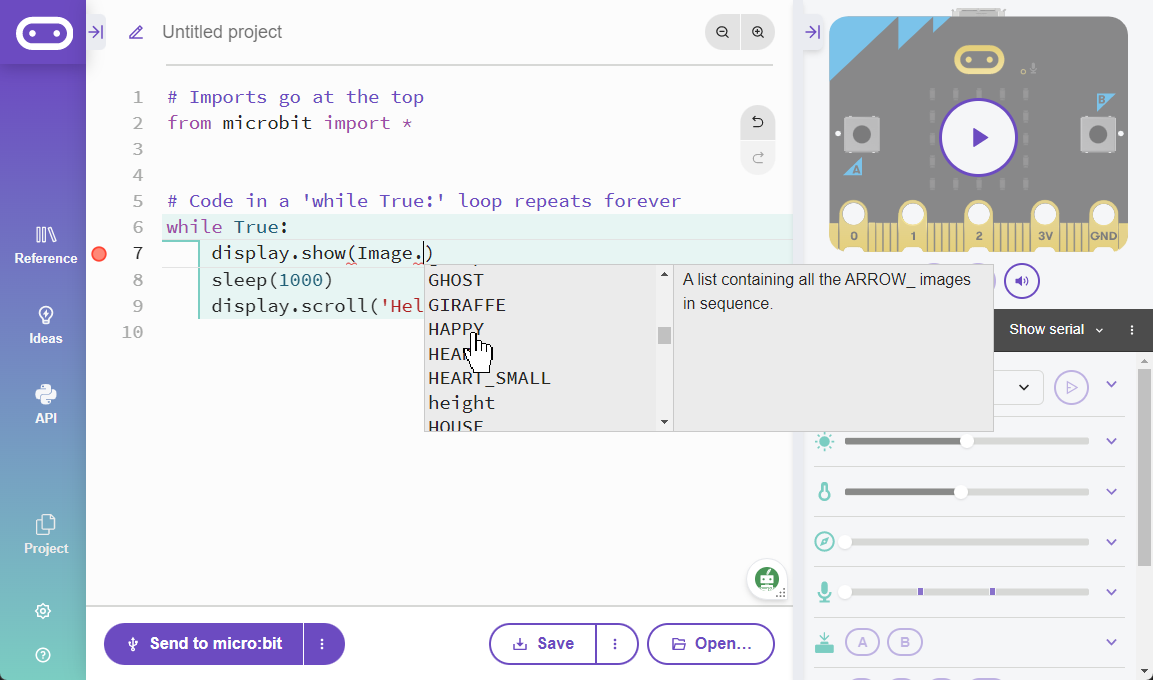Undo the last edit
The image size is (1153, 680).
[x=757, y=122]
